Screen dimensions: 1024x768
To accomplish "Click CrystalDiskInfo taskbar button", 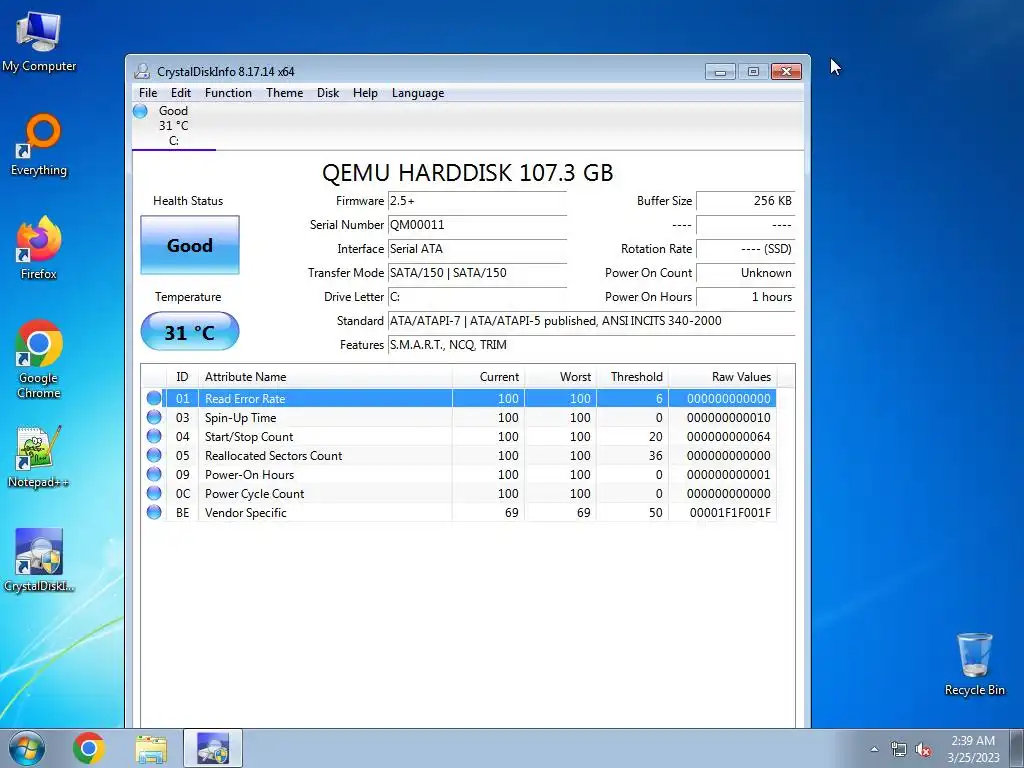I will tap(213, 748).
